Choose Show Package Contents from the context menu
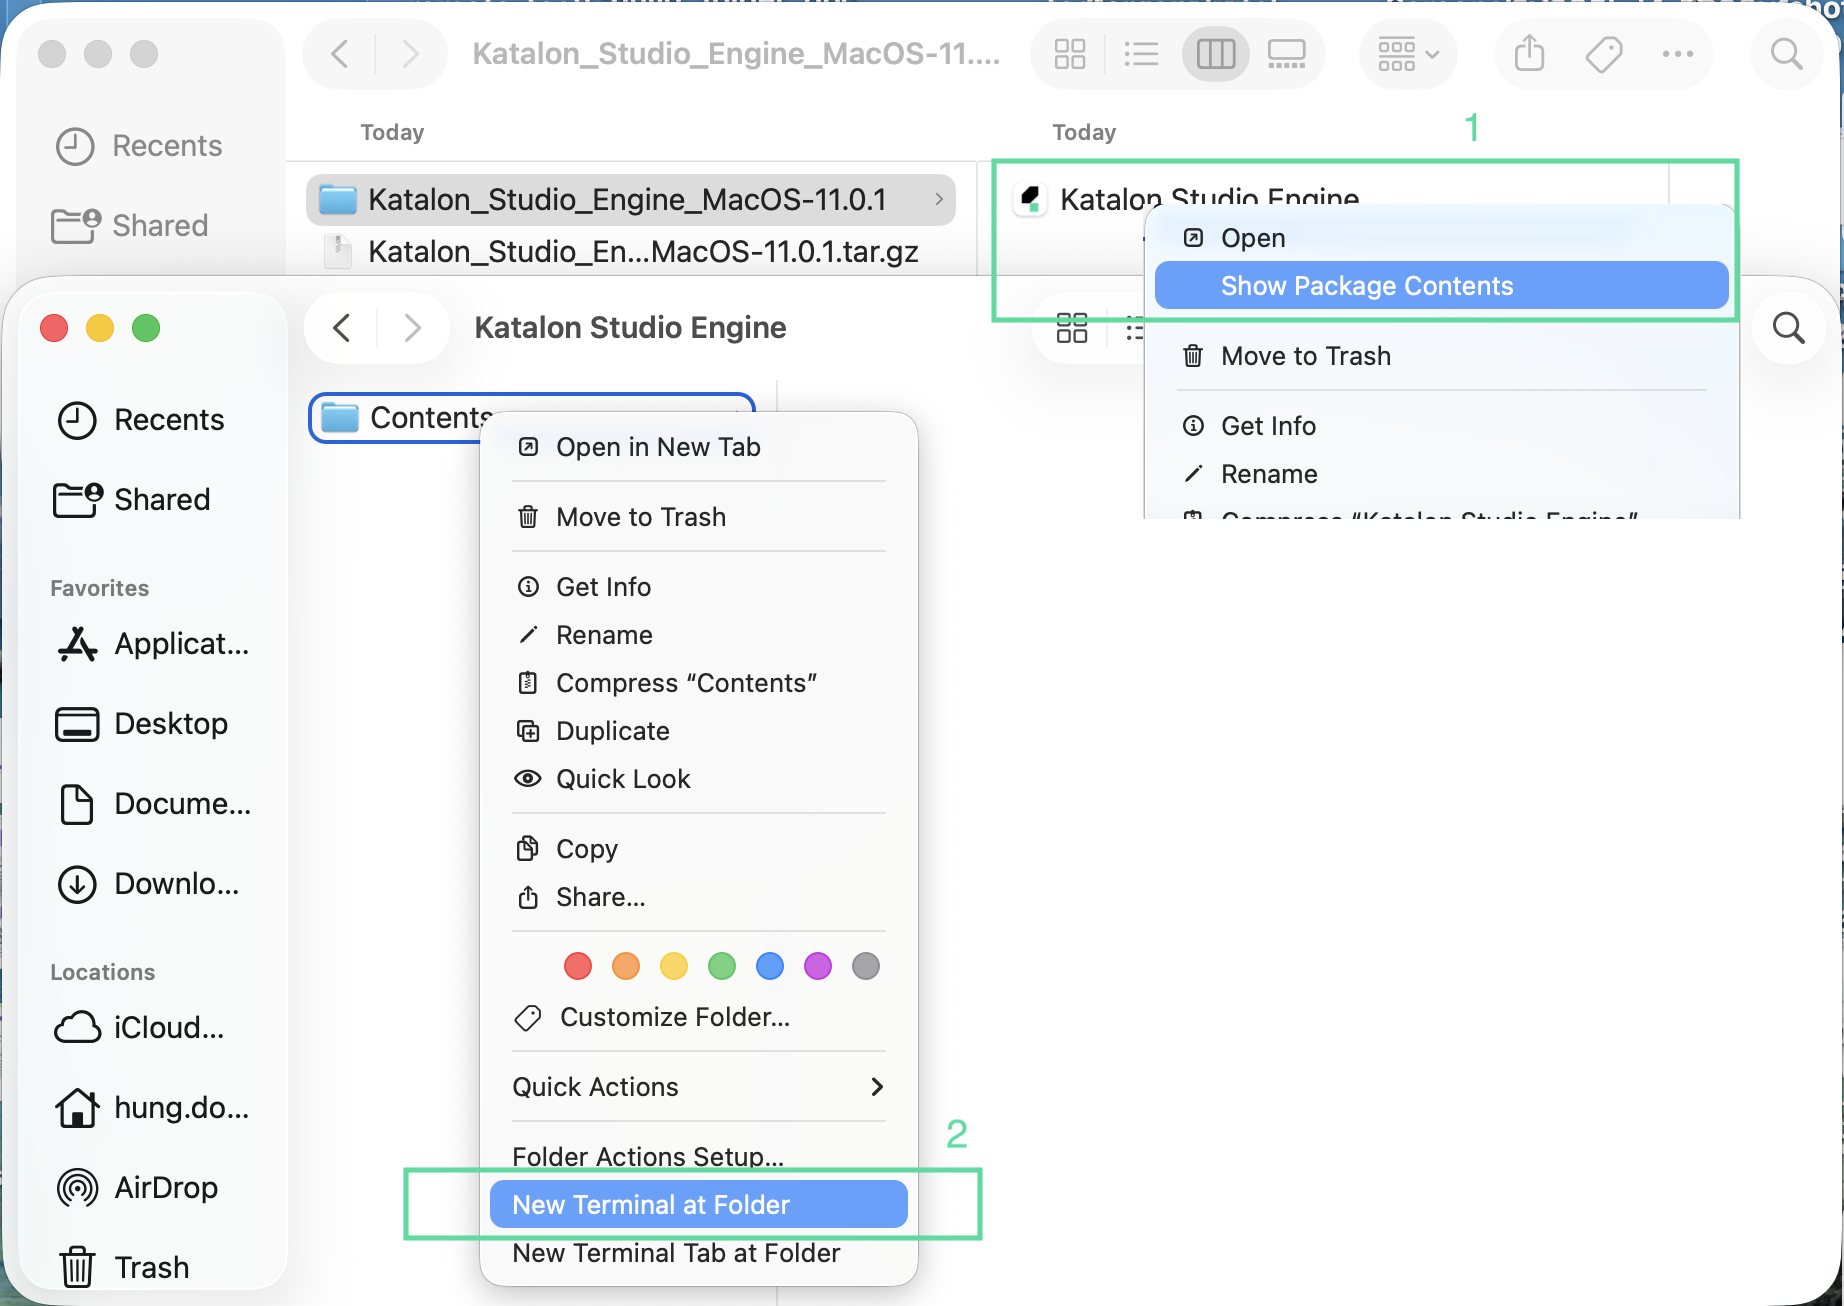The width and height of the screenshot is (1844, 1306). pyautogui.click(x=1441, y=286)
